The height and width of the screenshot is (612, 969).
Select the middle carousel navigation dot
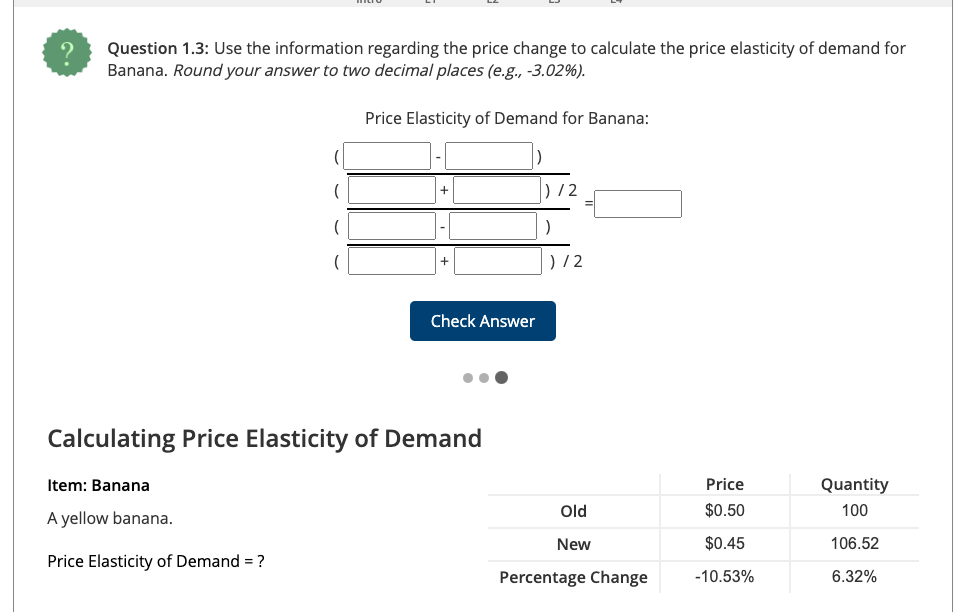pos(483,377)
